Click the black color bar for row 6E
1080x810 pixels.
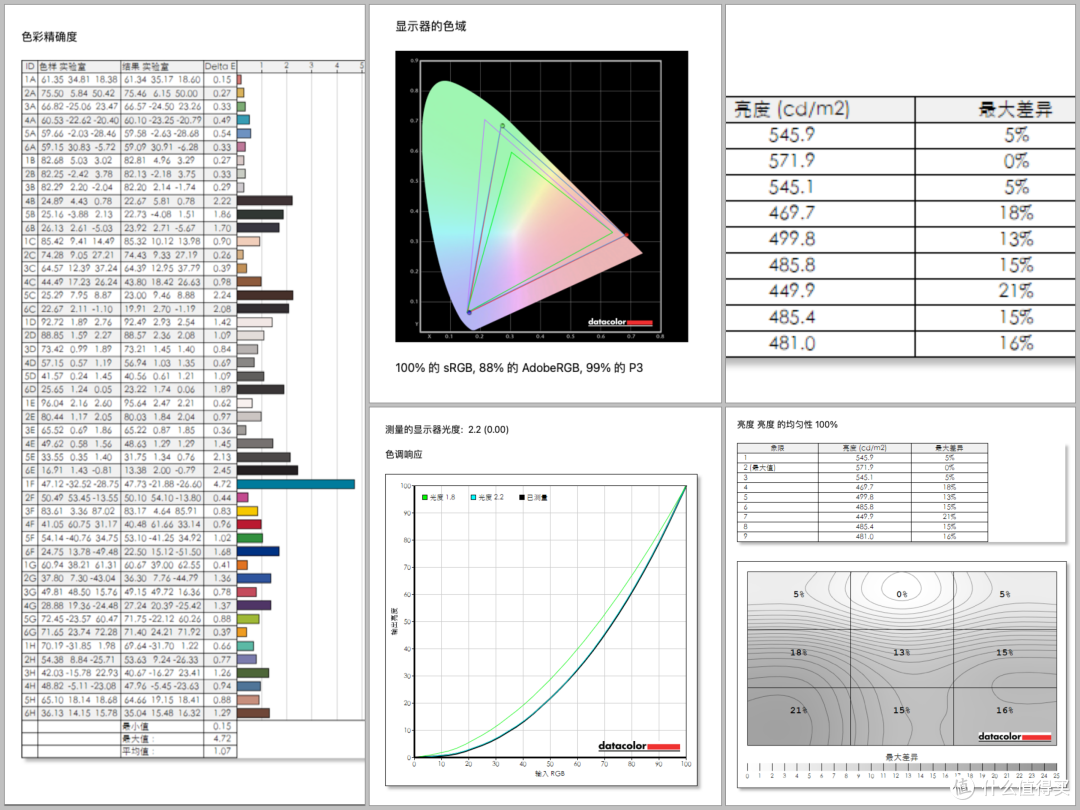[267, 470]
